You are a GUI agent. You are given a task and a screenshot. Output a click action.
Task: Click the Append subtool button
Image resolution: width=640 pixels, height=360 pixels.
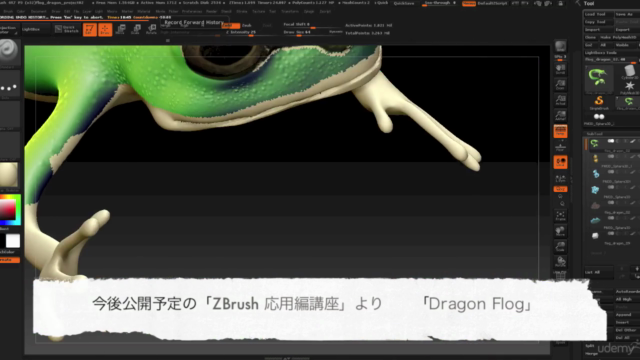(627, 315)
